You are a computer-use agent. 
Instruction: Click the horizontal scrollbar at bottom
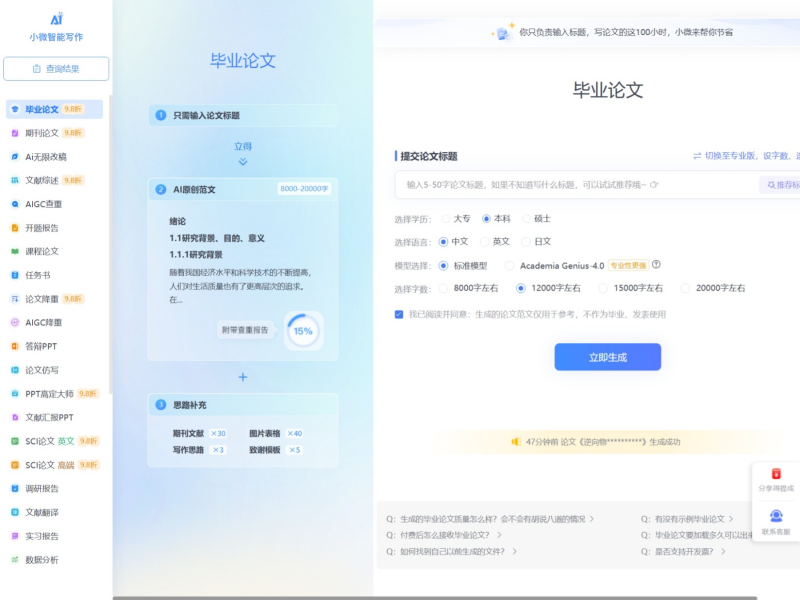click(x=435, y=598)
